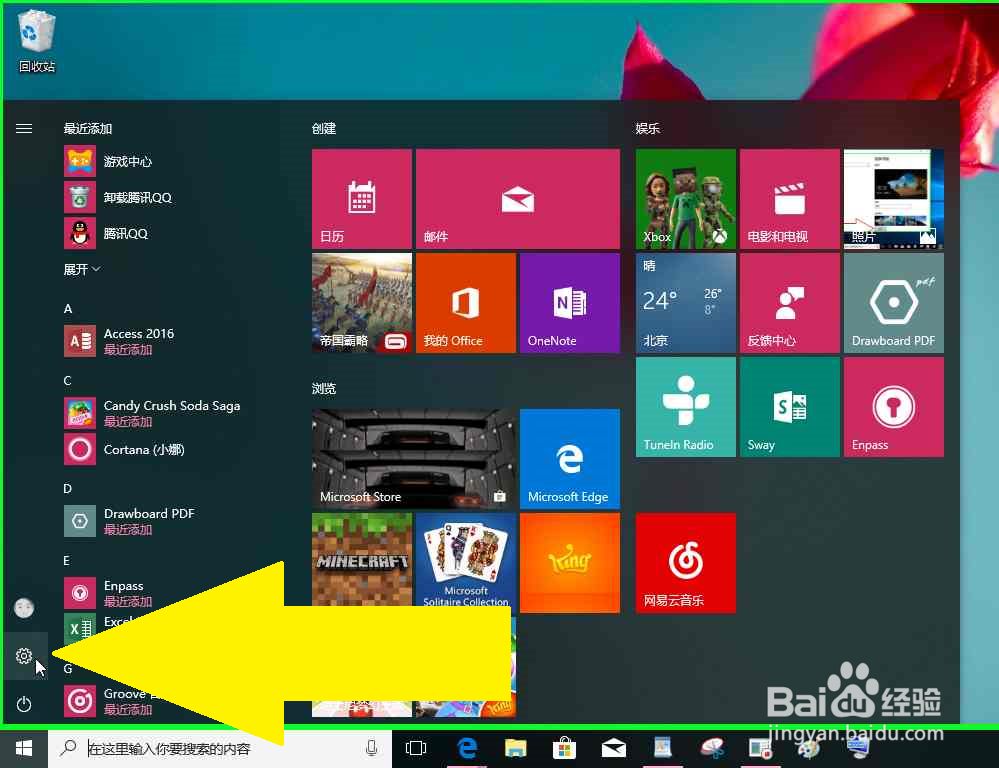Click the 浏览 group header

(x=324, y=389)
